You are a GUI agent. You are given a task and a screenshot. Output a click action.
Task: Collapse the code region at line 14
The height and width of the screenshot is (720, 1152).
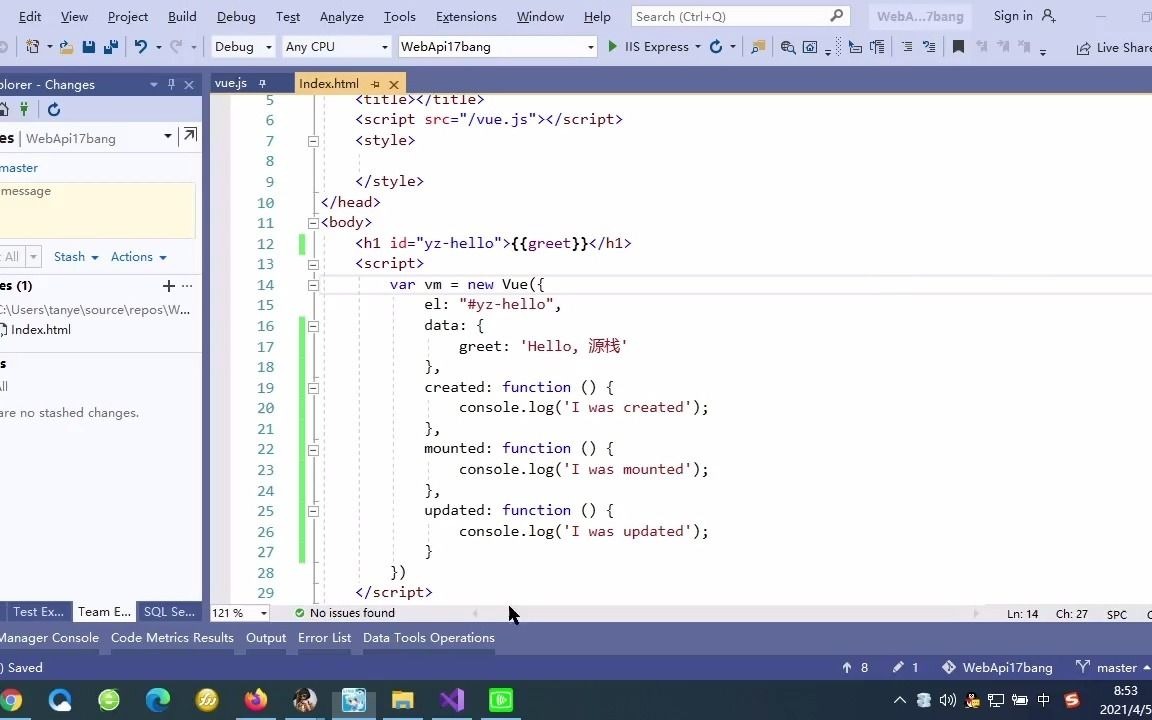pyautogui.click(x=313, y=284)
